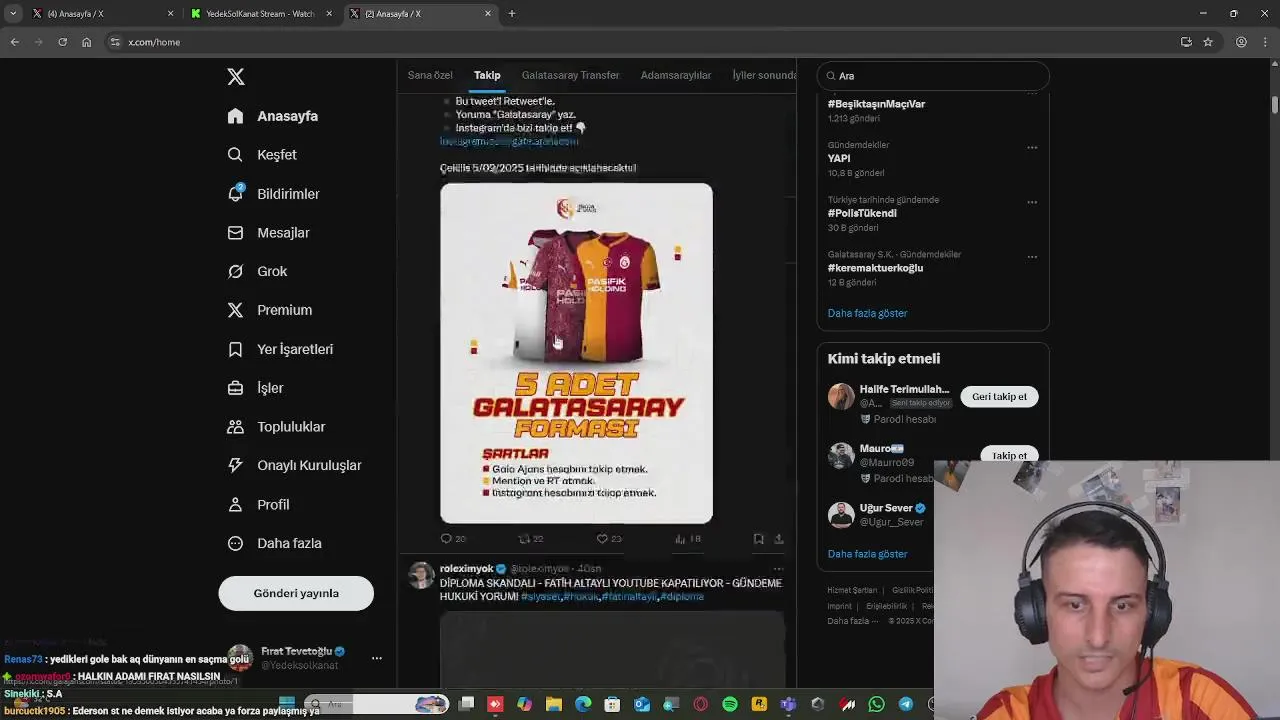Bookmark this page with the star icon
The width and height of the screenshot is (1280, 720).
click(x=1208, y=42)
